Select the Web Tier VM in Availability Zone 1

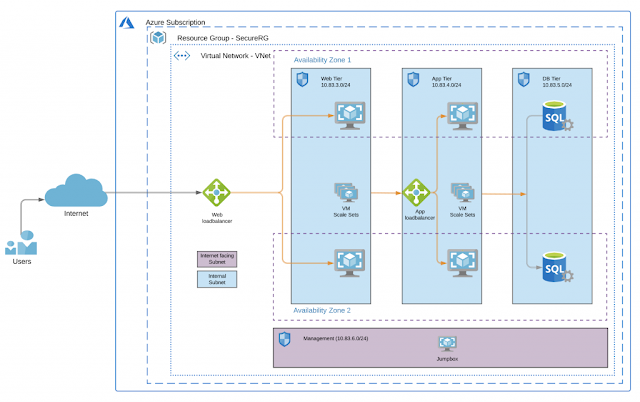348,117
